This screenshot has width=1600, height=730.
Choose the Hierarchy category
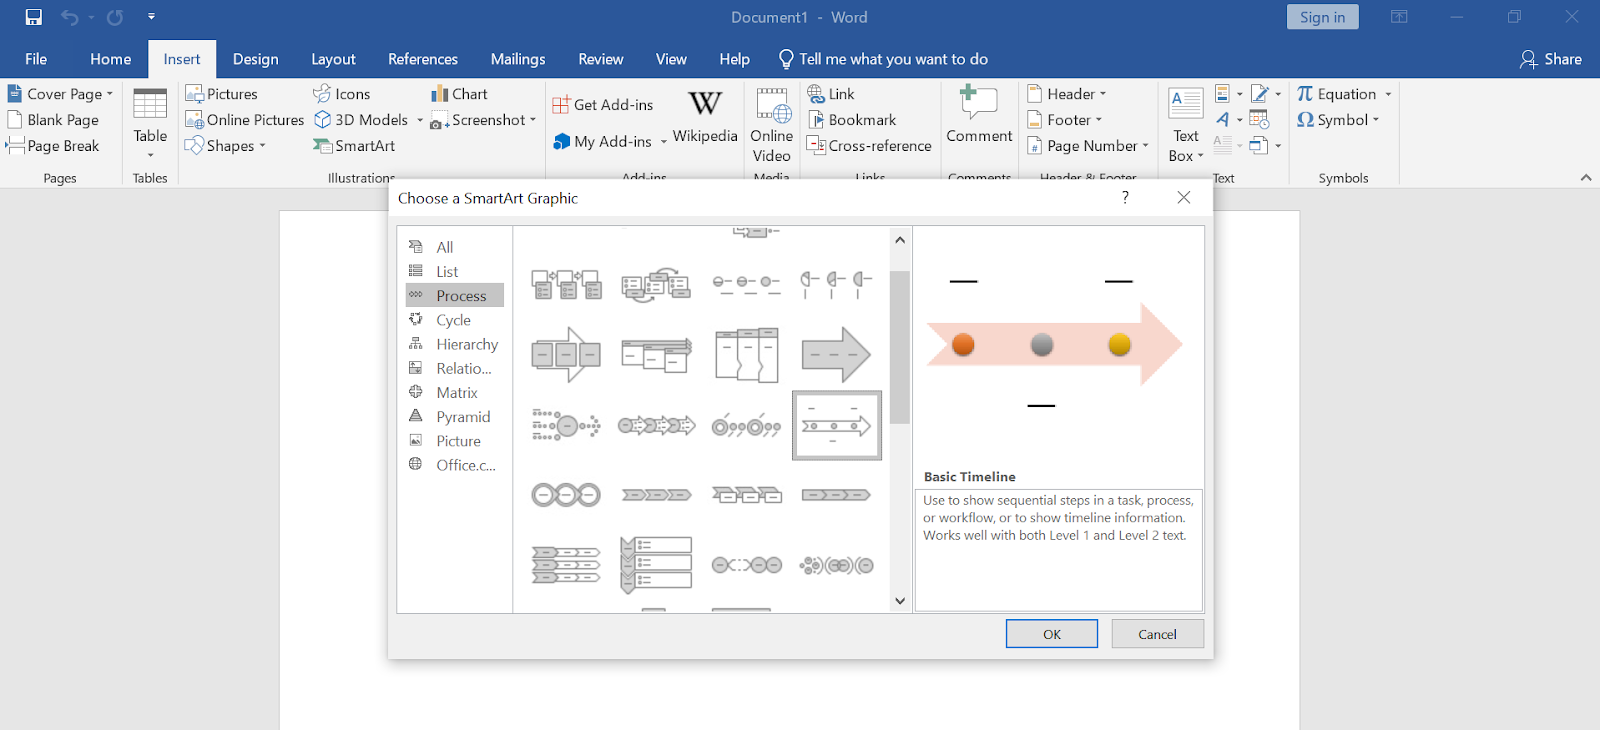455,344
